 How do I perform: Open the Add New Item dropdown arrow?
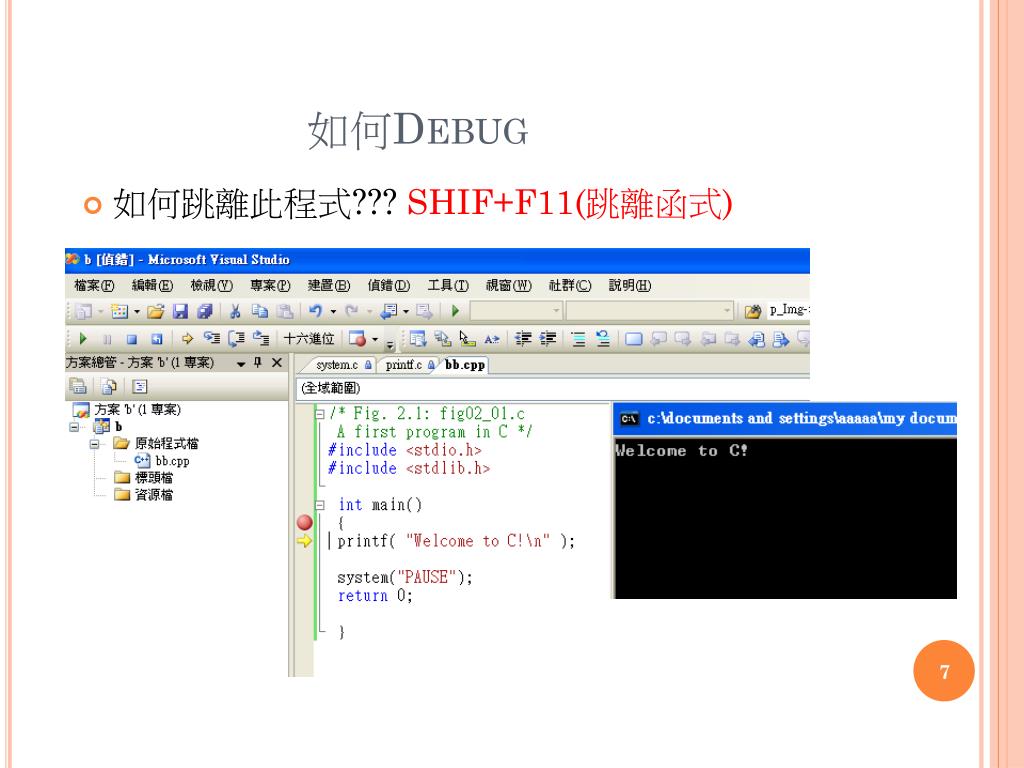coord(136,312)
